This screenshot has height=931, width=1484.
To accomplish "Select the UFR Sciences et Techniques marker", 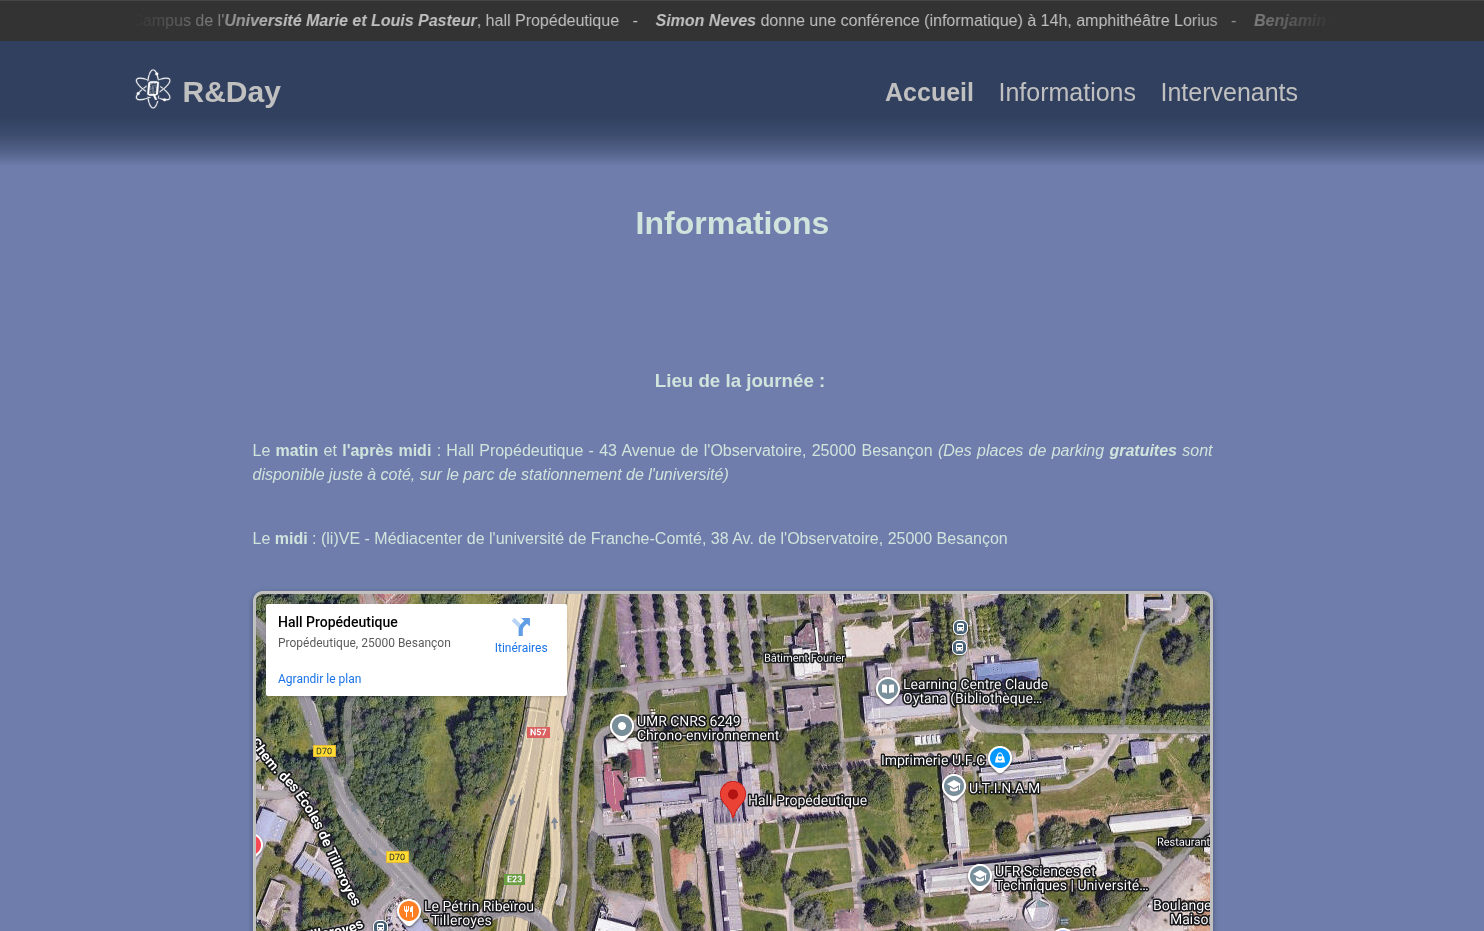I will point(979,877).
